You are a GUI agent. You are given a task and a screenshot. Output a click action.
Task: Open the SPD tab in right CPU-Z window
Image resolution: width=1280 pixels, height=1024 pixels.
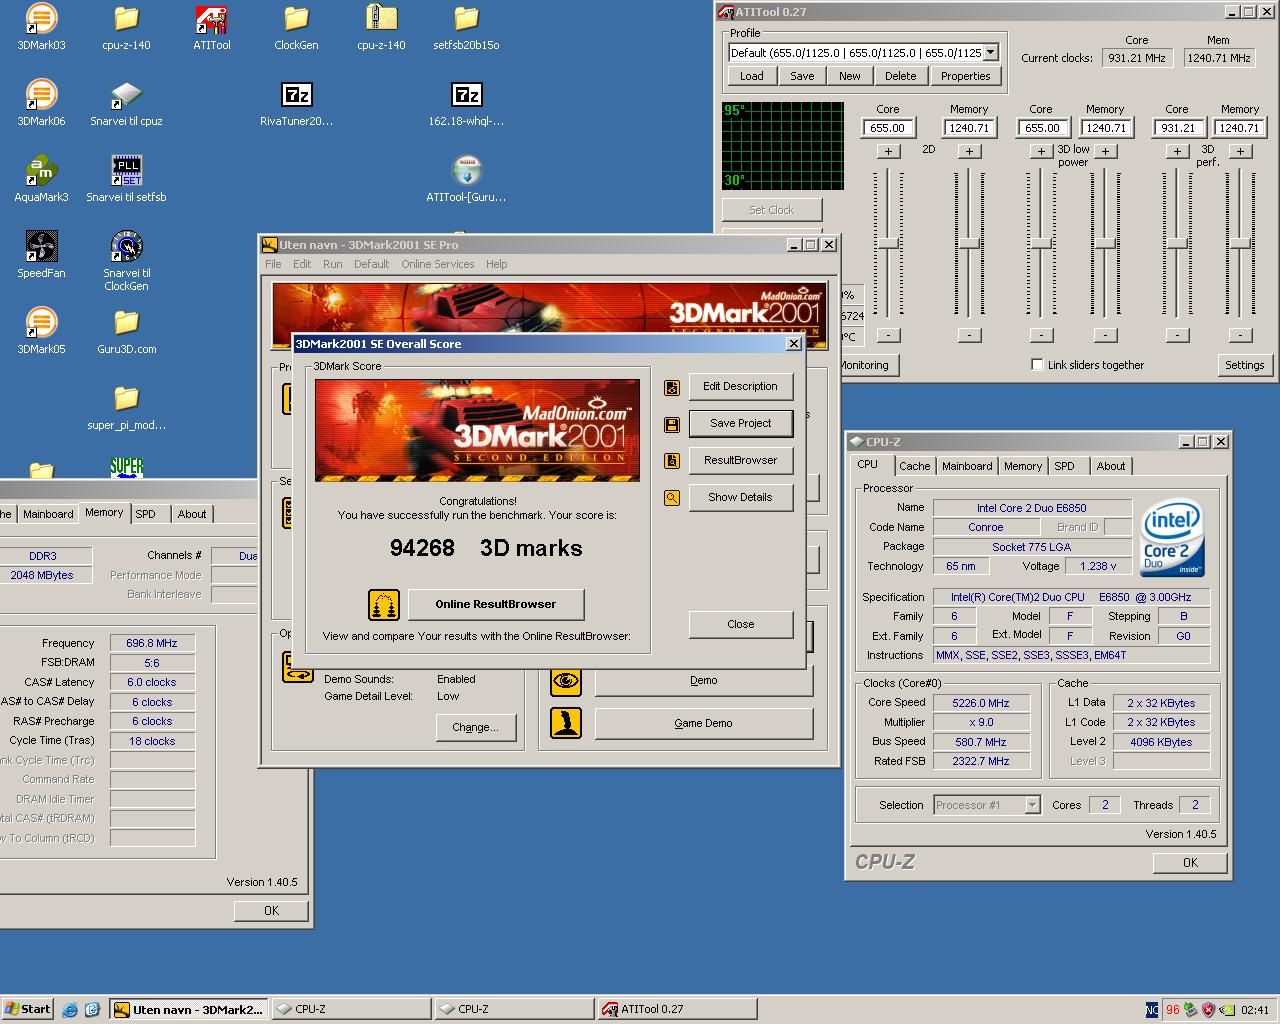(1064, 466)
